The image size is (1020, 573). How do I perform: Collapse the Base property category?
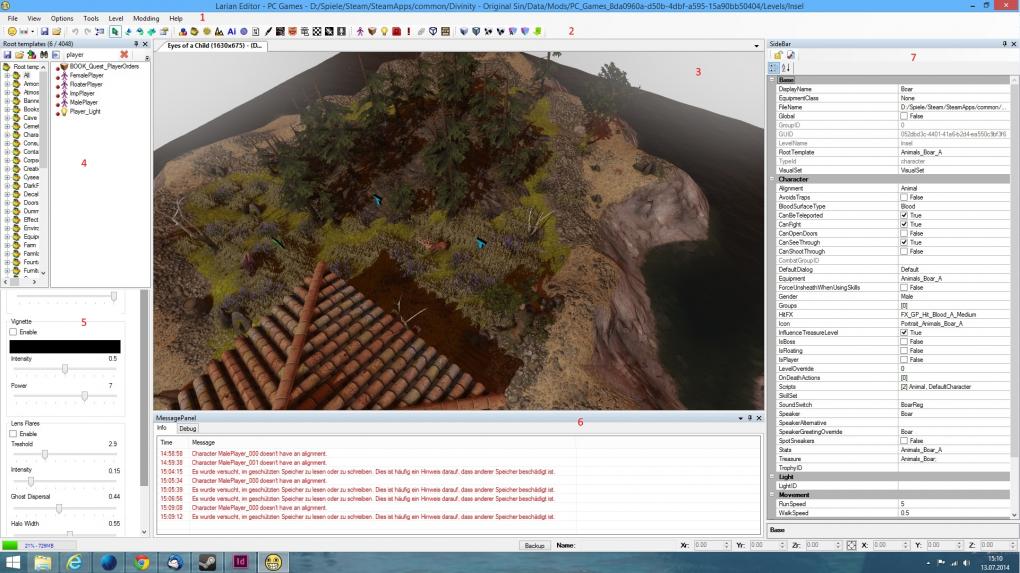click(772, 80)
